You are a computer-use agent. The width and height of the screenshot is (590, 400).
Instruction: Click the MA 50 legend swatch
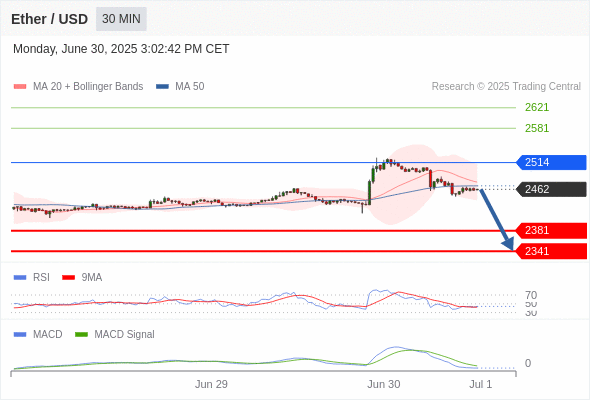pos(162,87)
